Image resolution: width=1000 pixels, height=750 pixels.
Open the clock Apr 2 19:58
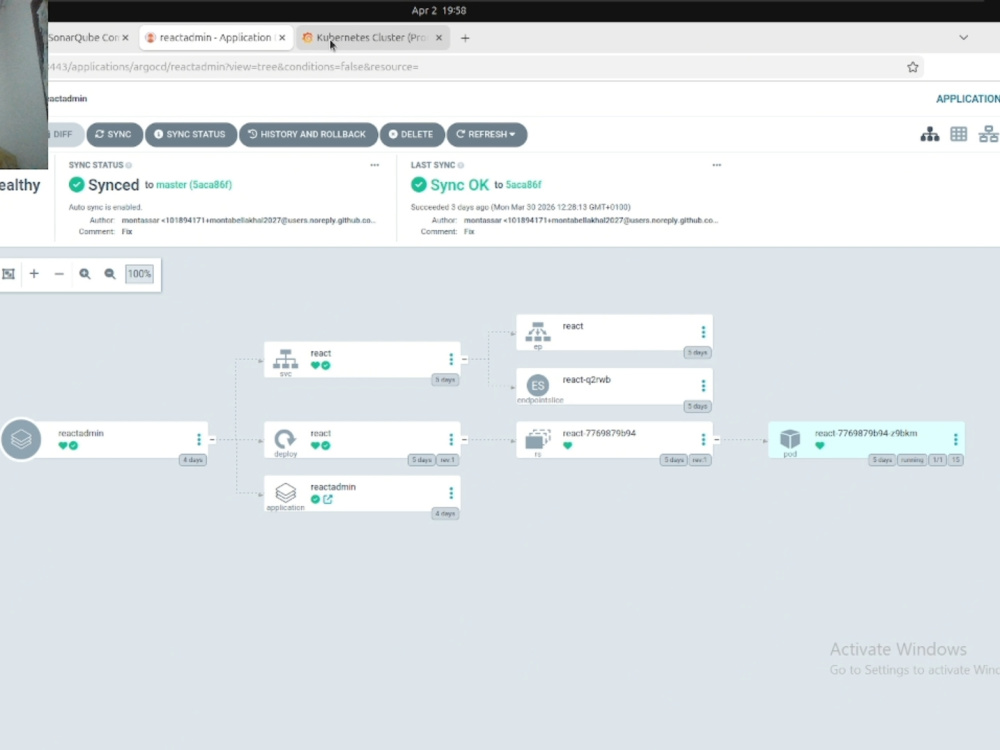point(439,11)
